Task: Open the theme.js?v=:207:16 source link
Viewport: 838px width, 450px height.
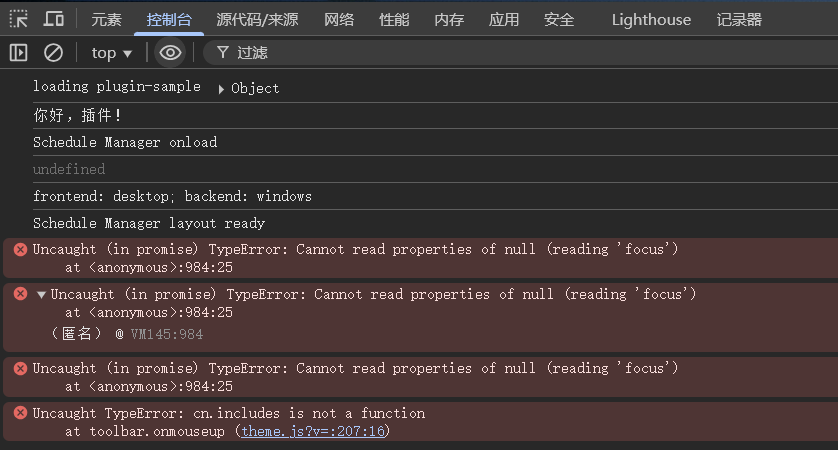Action: [313, 431]
